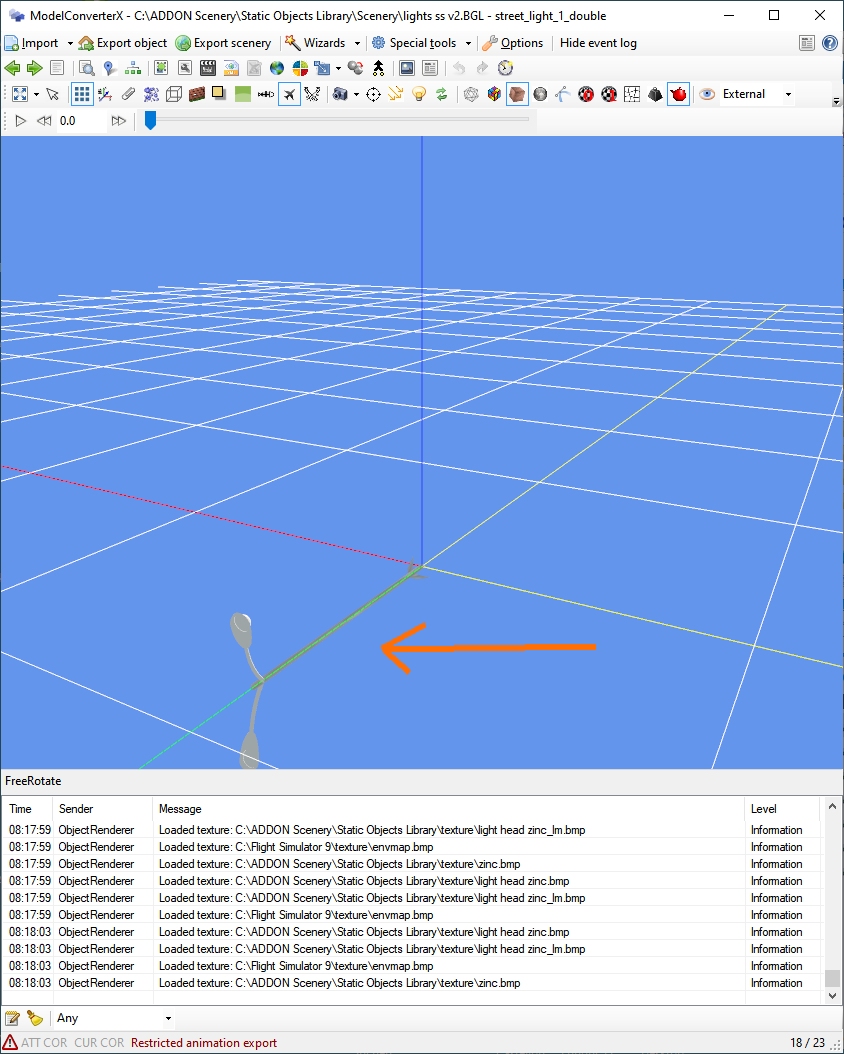The image size is (844, 1054).
Task: Click the camera screenshot icon
Action: tap(340, 94)
